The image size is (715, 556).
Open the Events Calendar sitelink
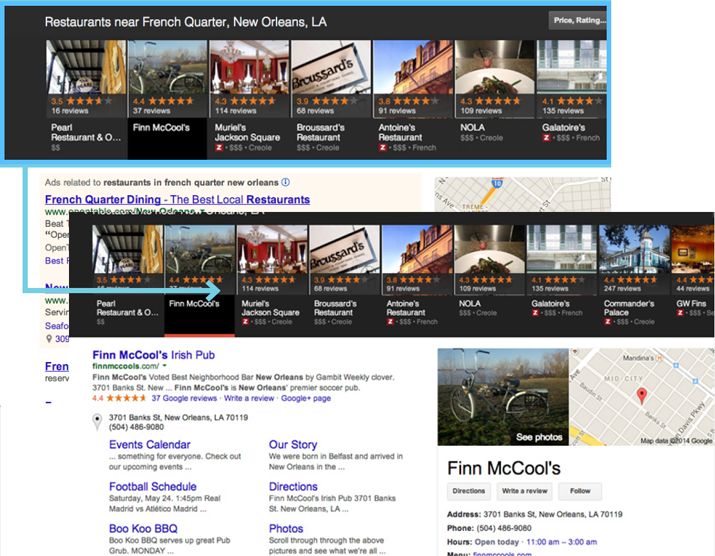149,445
